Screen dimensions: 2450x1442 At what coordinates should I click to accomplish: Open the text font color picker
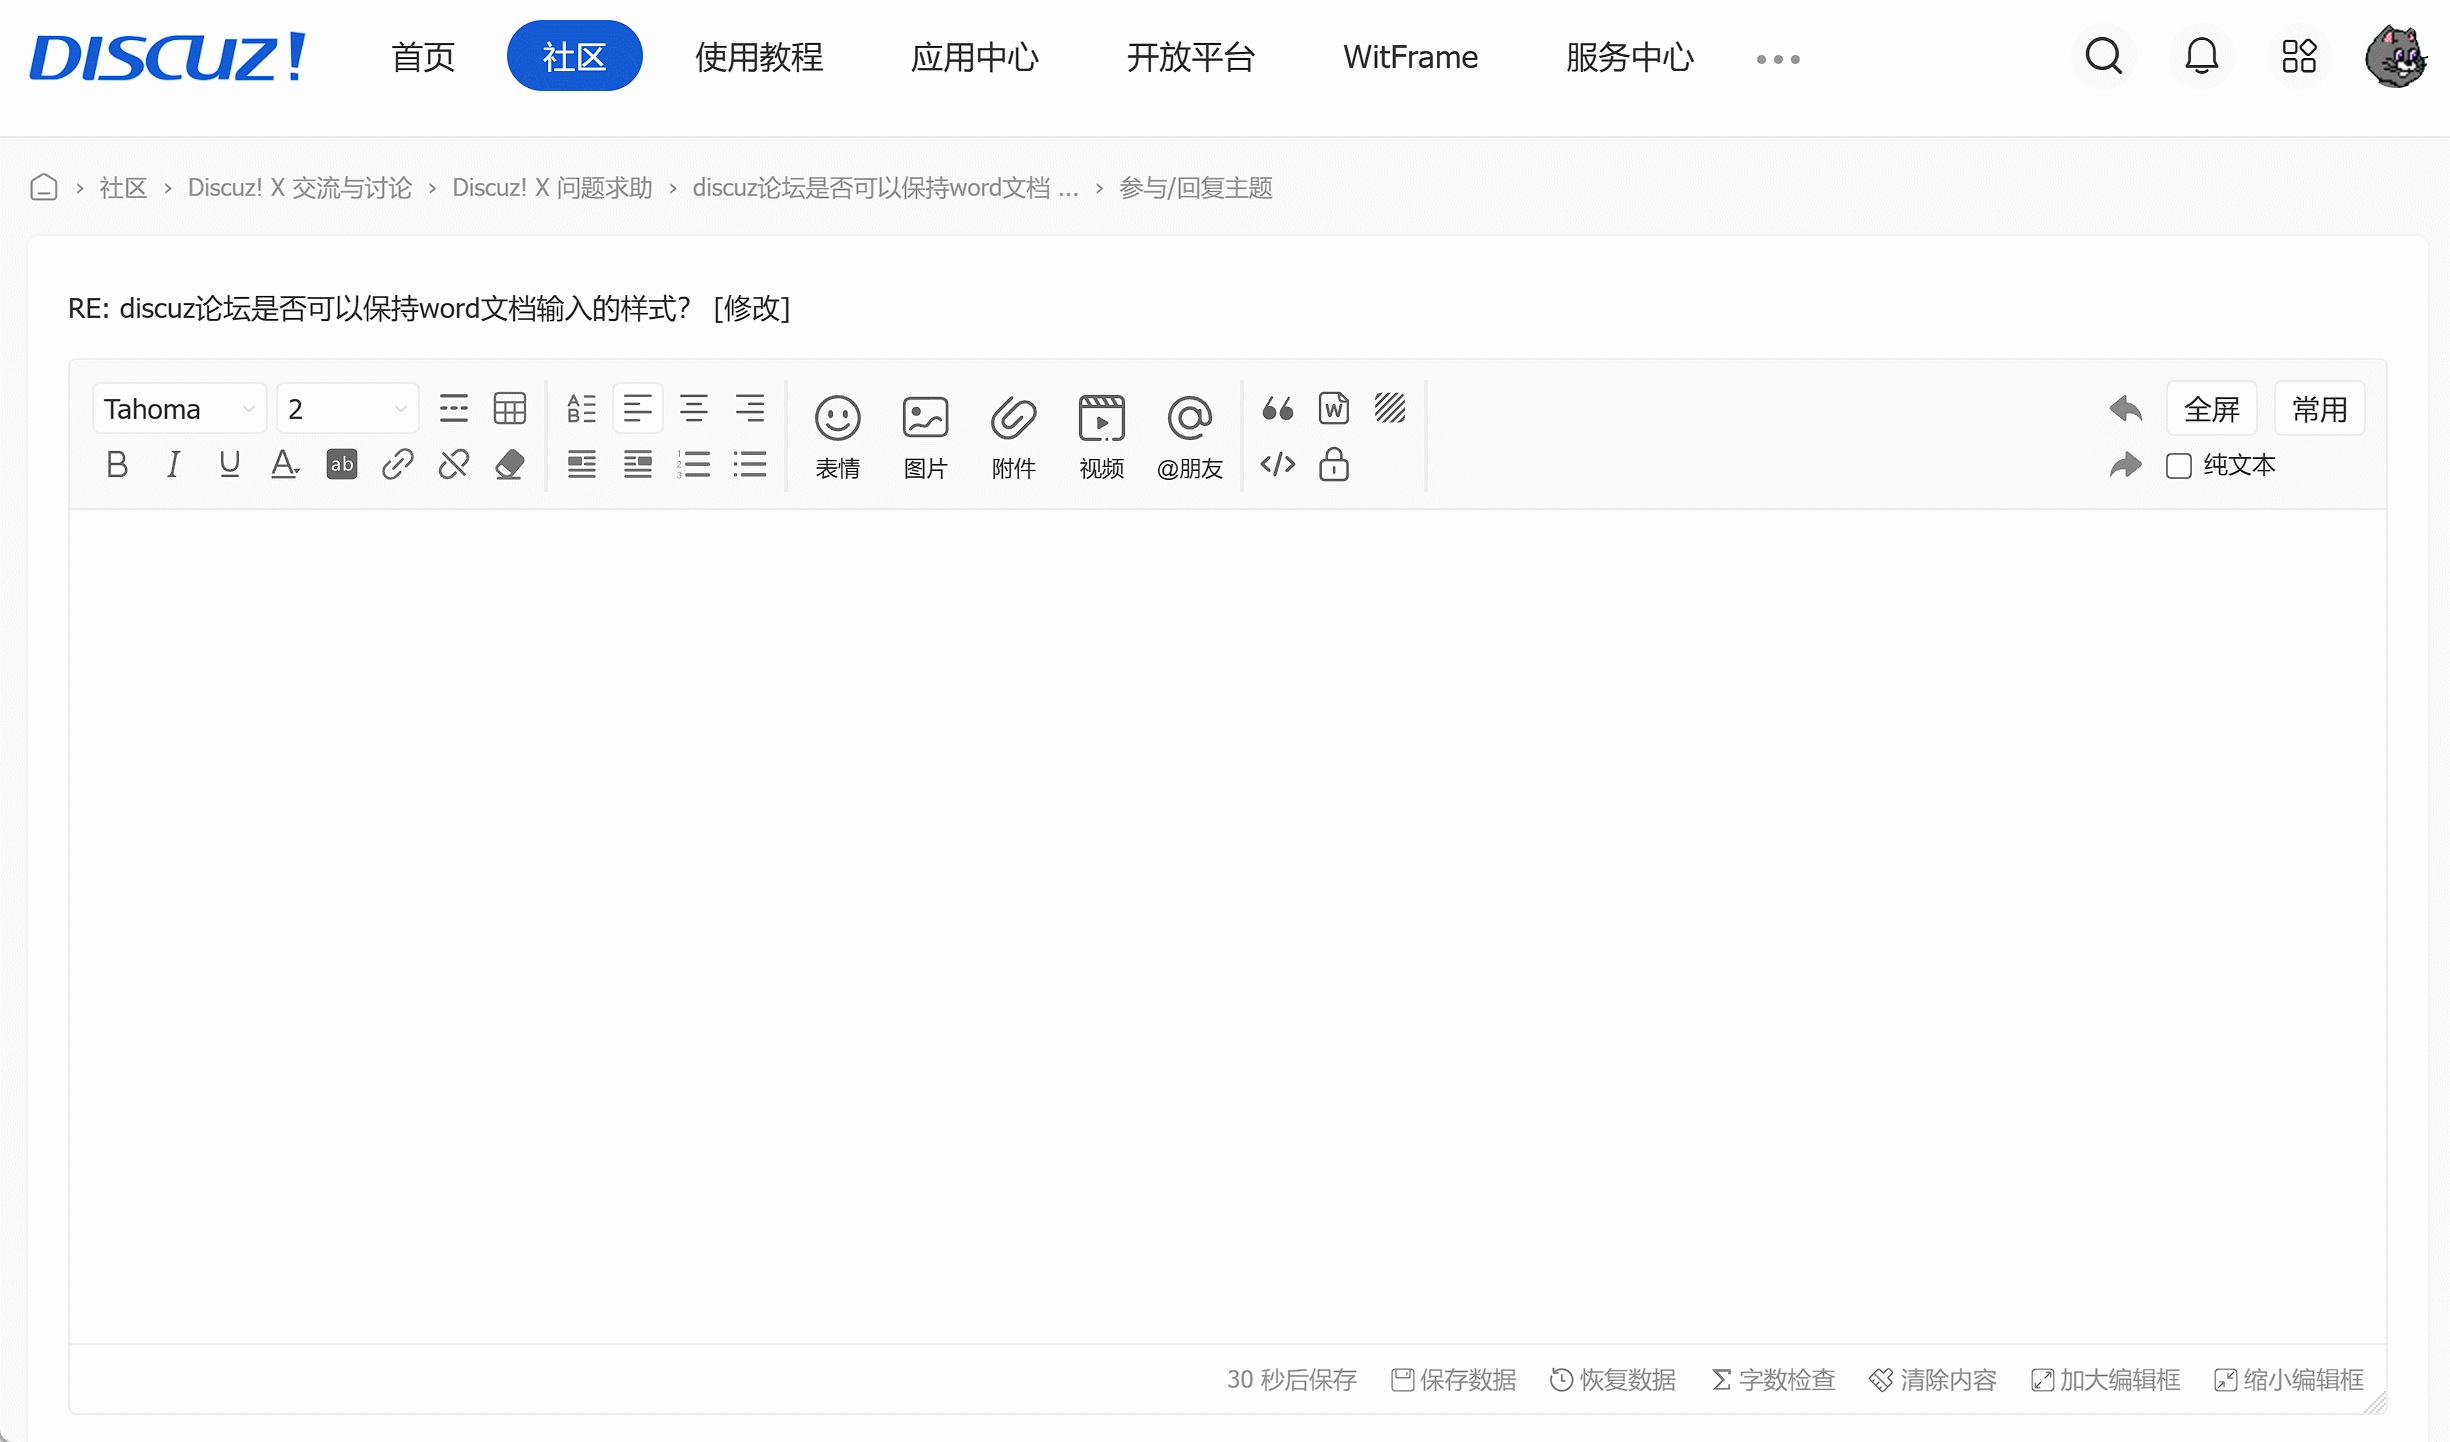click(285, 465)
